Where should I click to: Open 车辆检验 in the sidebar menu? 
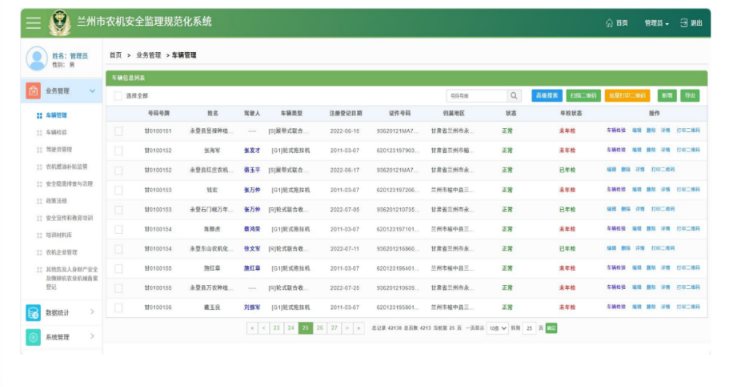pyautogui.click(x=56, y=133)
